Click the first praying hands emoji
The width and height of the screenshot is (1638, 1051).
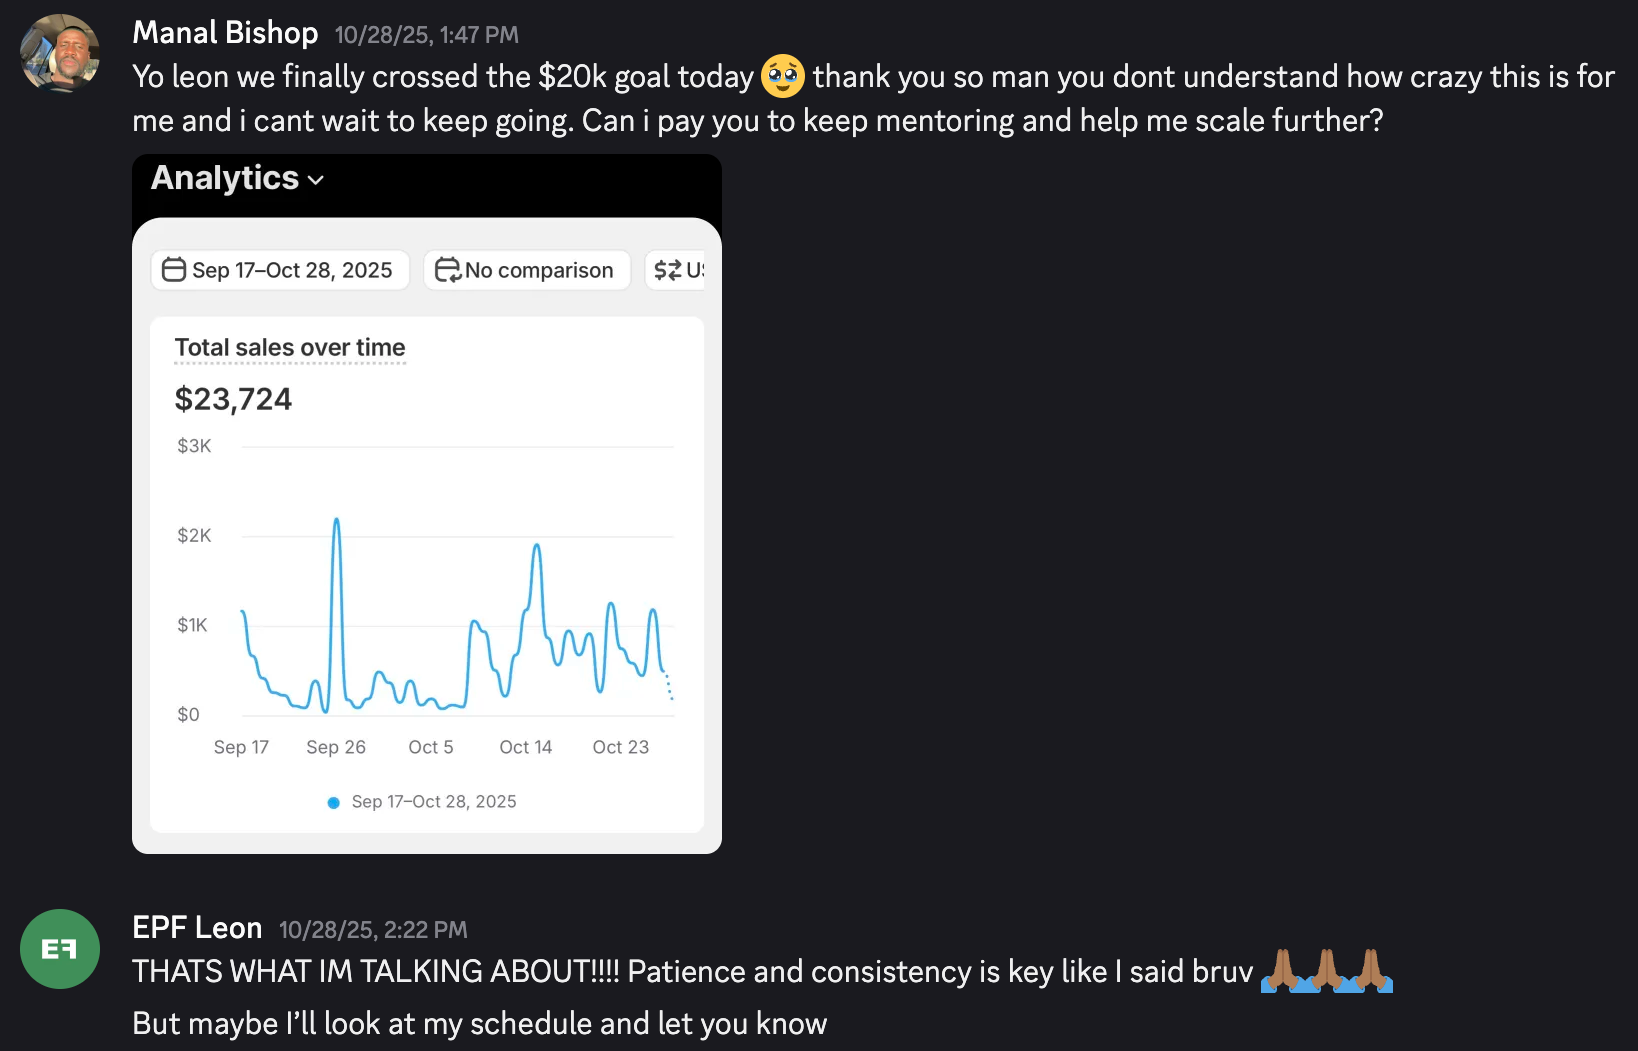(1282, 971)
